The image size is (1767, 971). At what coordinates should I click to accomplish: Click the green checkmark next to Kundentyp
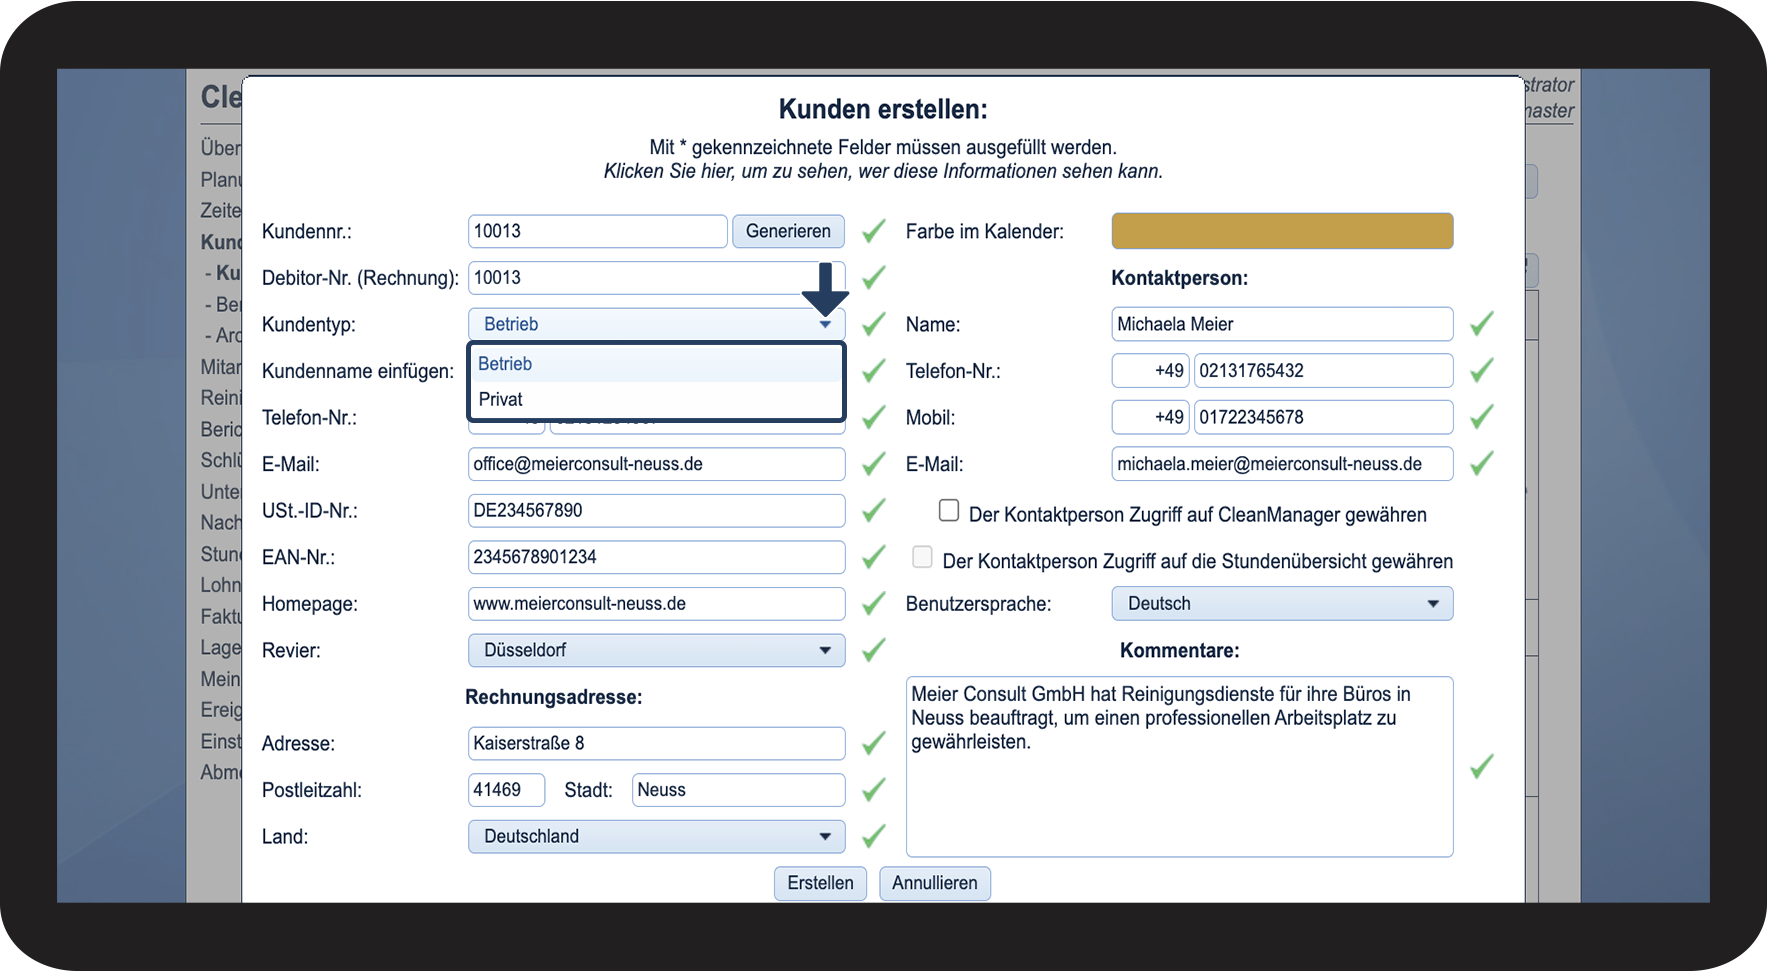pyautogui.click(x=873, y=324)
